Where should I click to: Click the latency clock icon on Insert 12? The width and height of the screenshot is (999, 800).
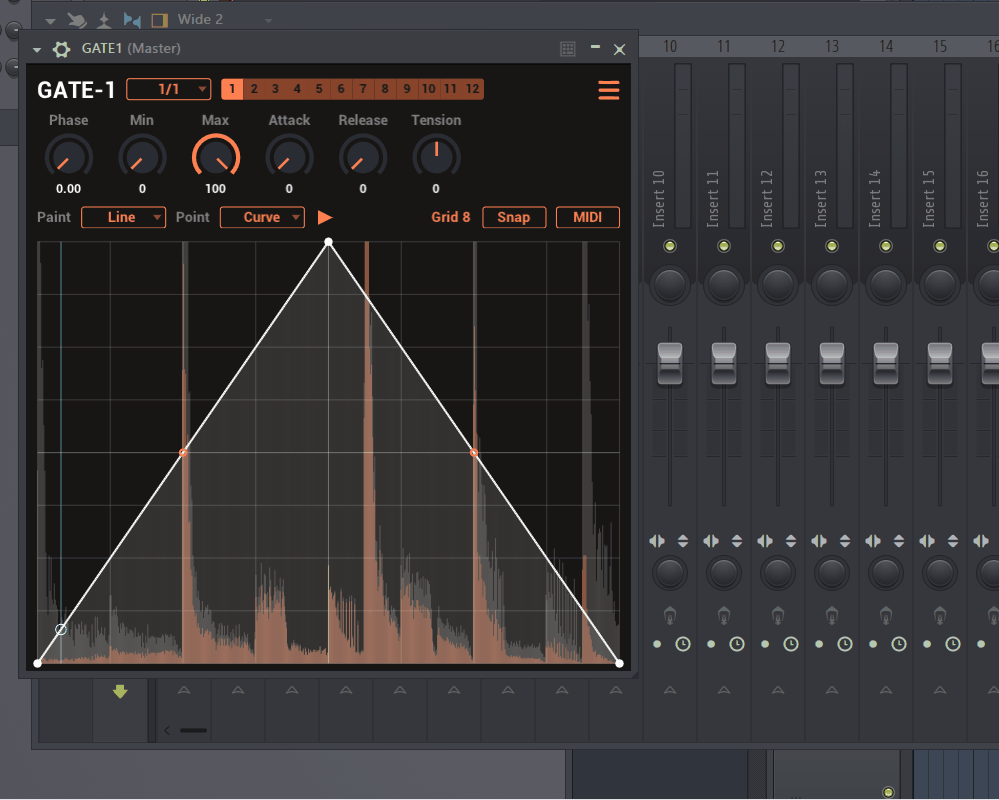[x=791, y=644]
